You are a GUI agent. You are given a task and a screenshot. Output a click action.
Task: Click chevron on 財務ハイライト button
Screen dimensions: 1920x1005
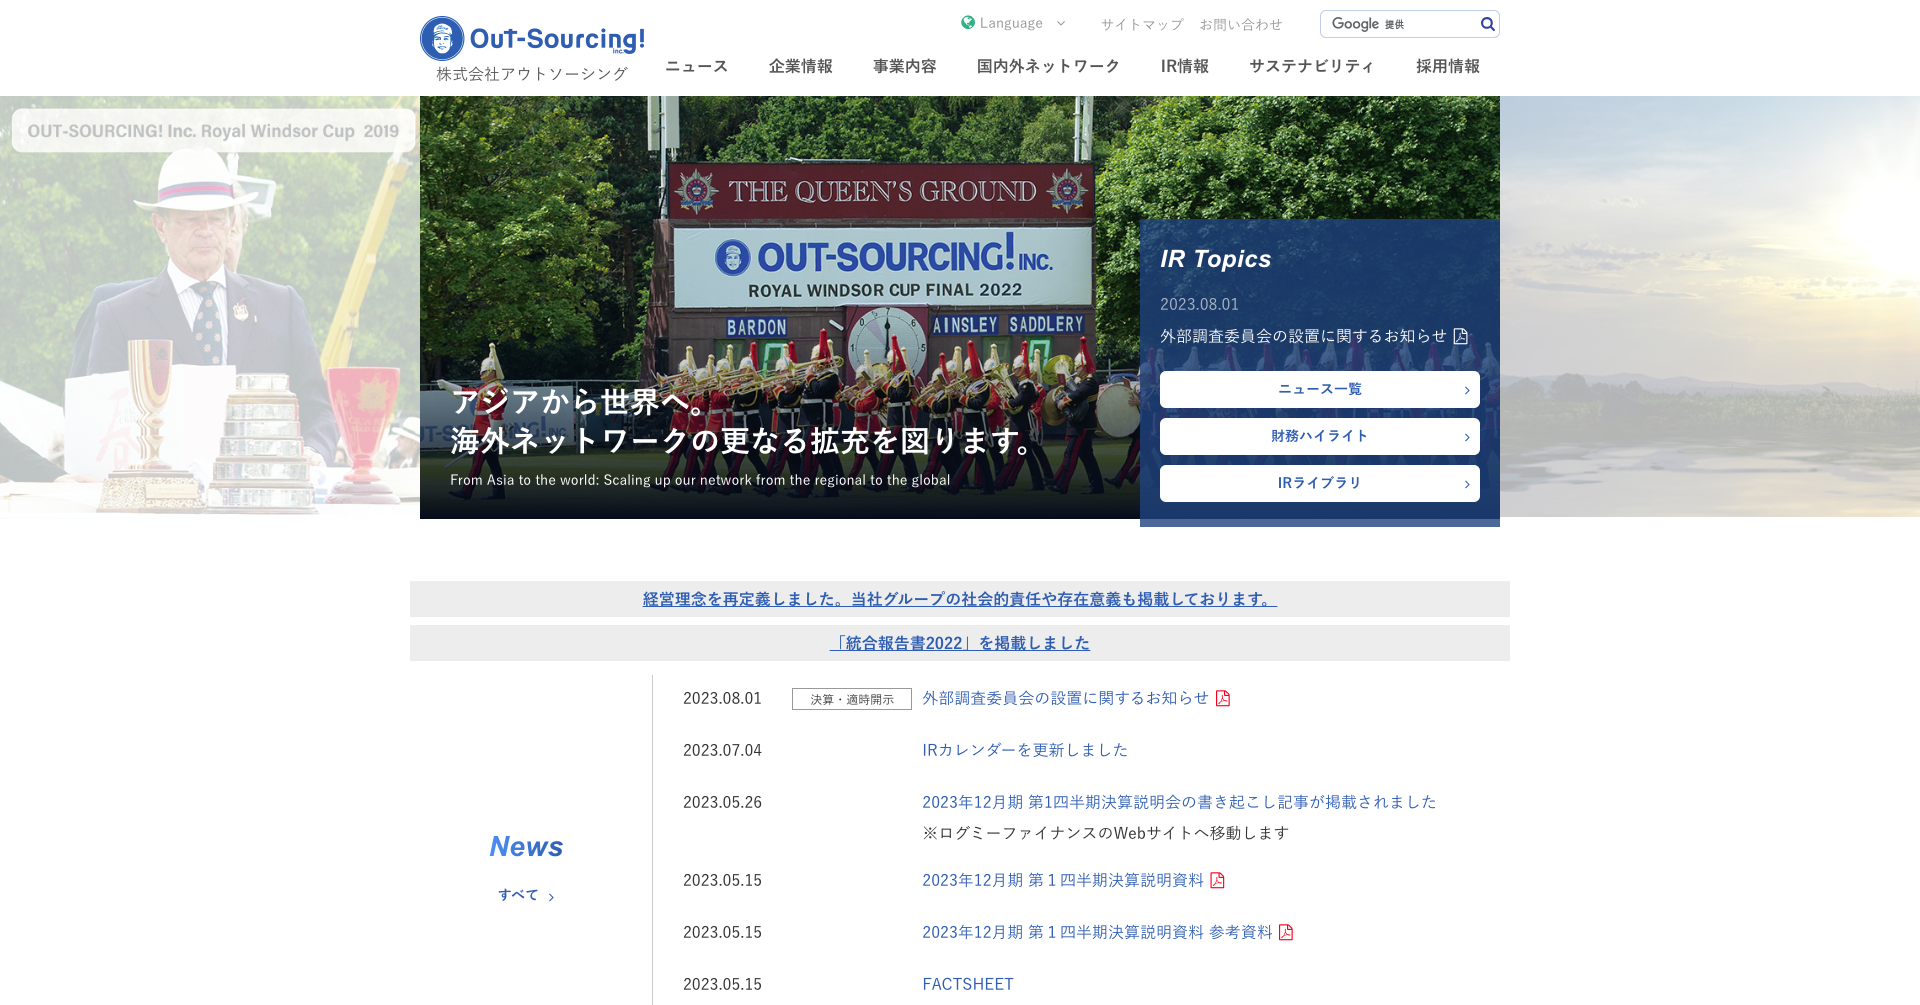tap(1467, 437)
